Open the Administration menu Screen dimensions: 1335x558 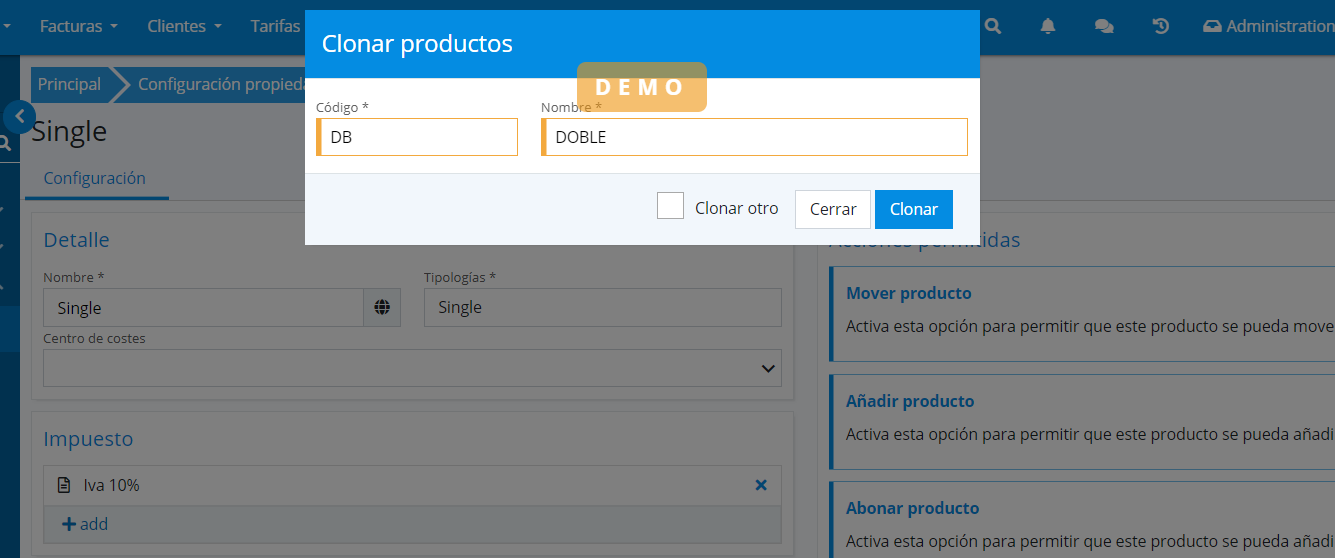pos(1270,27)
